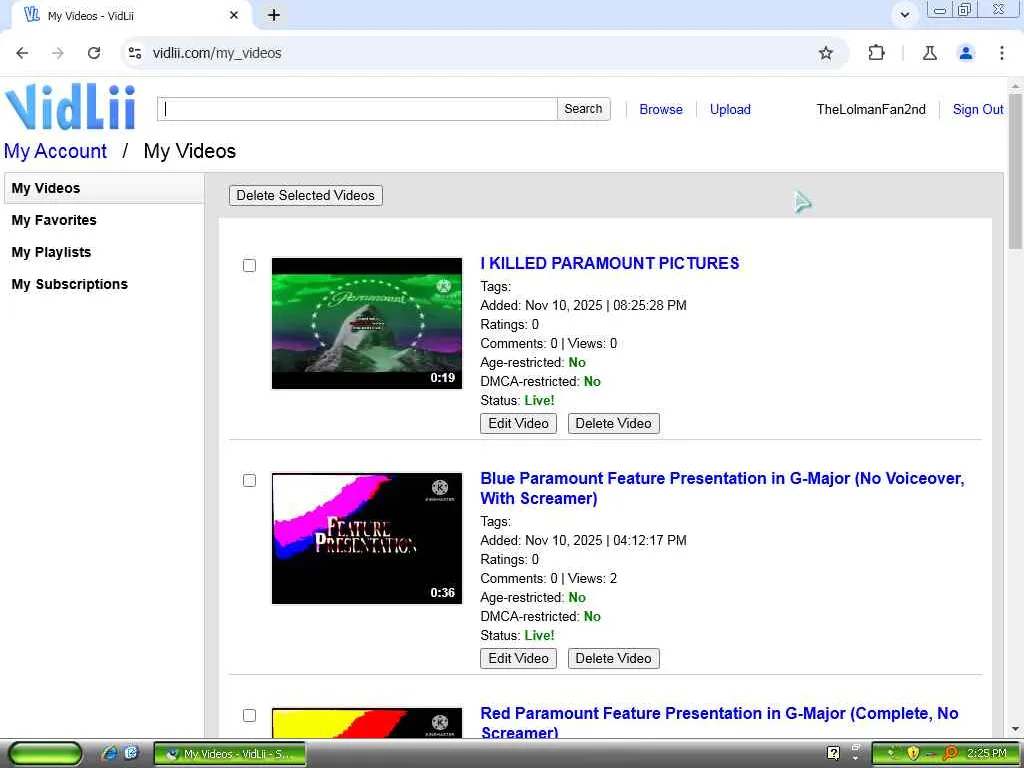
Task: Click Delete Selected Videos button
Action: tap(306, 195)
